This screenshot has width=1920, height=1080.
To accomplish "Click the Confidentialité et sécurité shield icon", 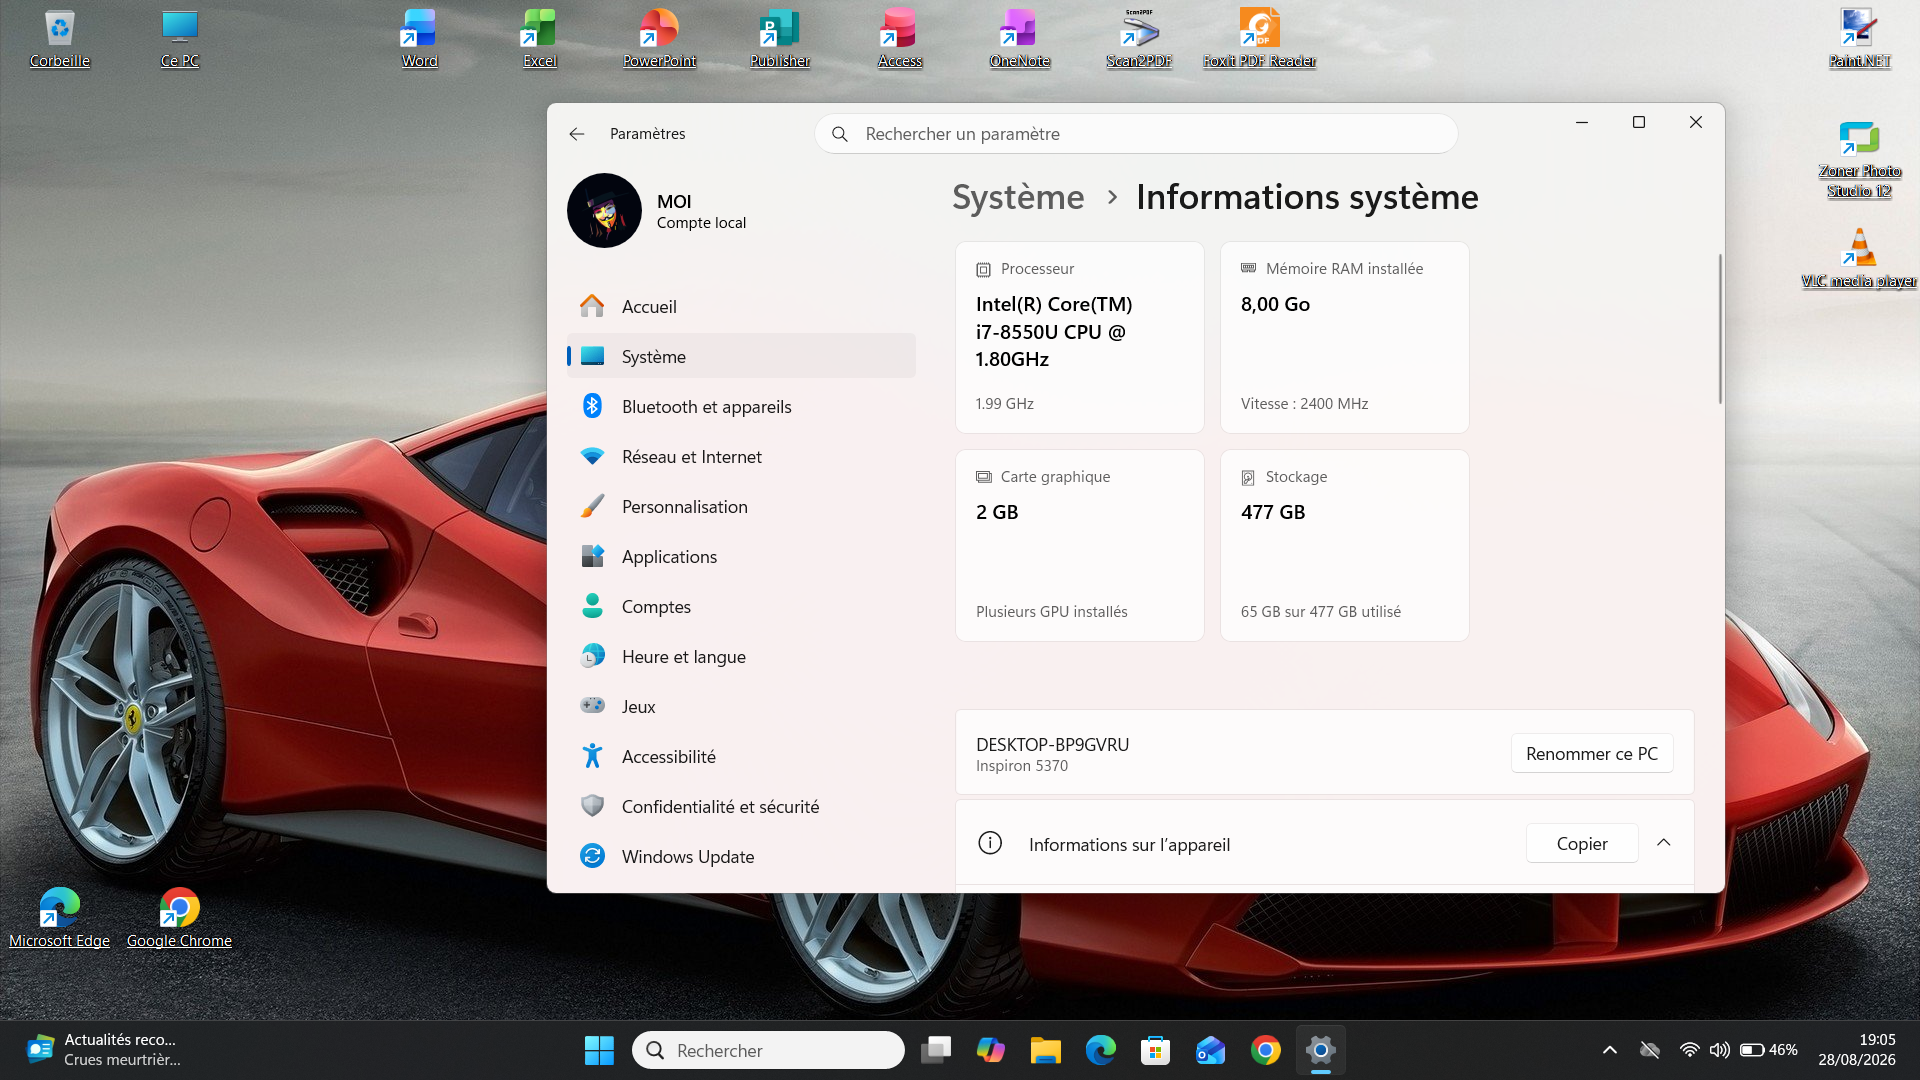I will [592, 806].
